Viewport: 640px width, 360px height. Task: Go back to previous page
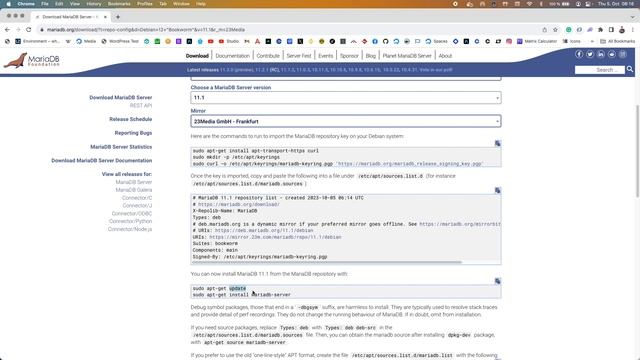tap(7, 29)
